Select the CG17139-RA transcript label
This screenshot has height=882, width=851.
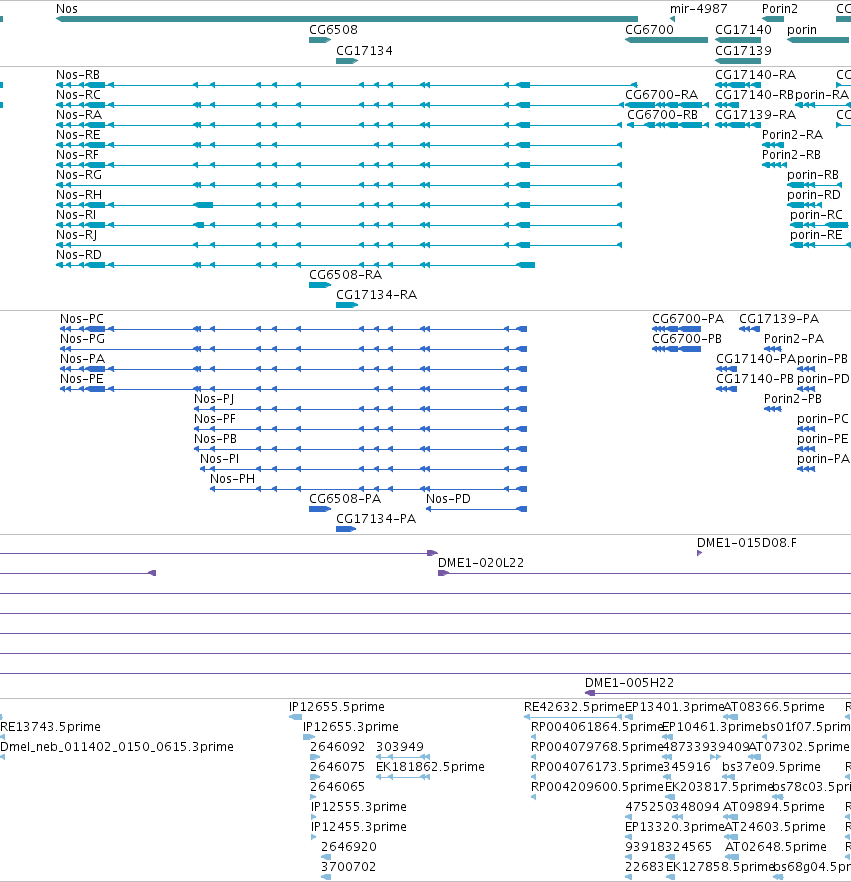[755, 115]
